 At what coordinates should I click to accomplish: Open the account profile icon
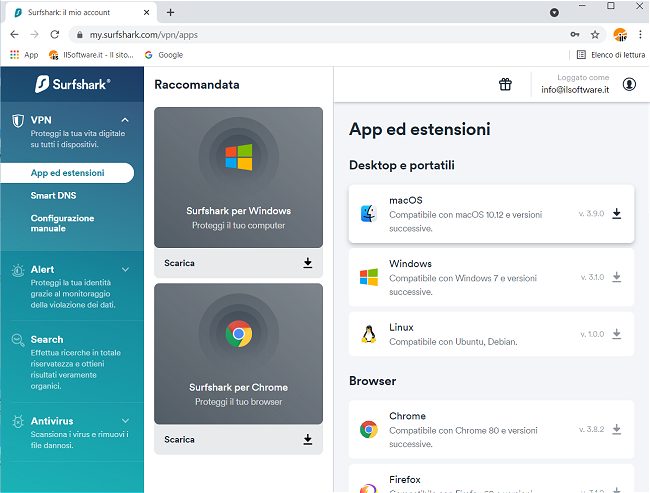click(x=629, y=84)
